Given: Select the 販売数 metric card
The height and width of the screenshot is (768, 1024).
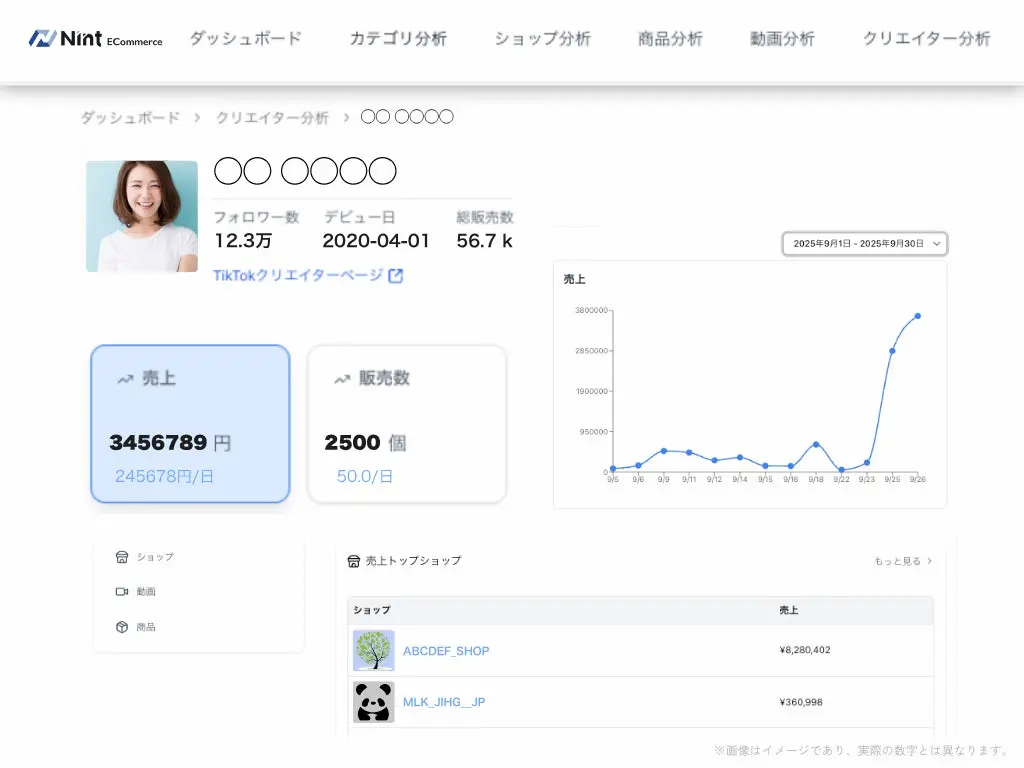Looking at the screenshot, I should [x=407, y=424].
